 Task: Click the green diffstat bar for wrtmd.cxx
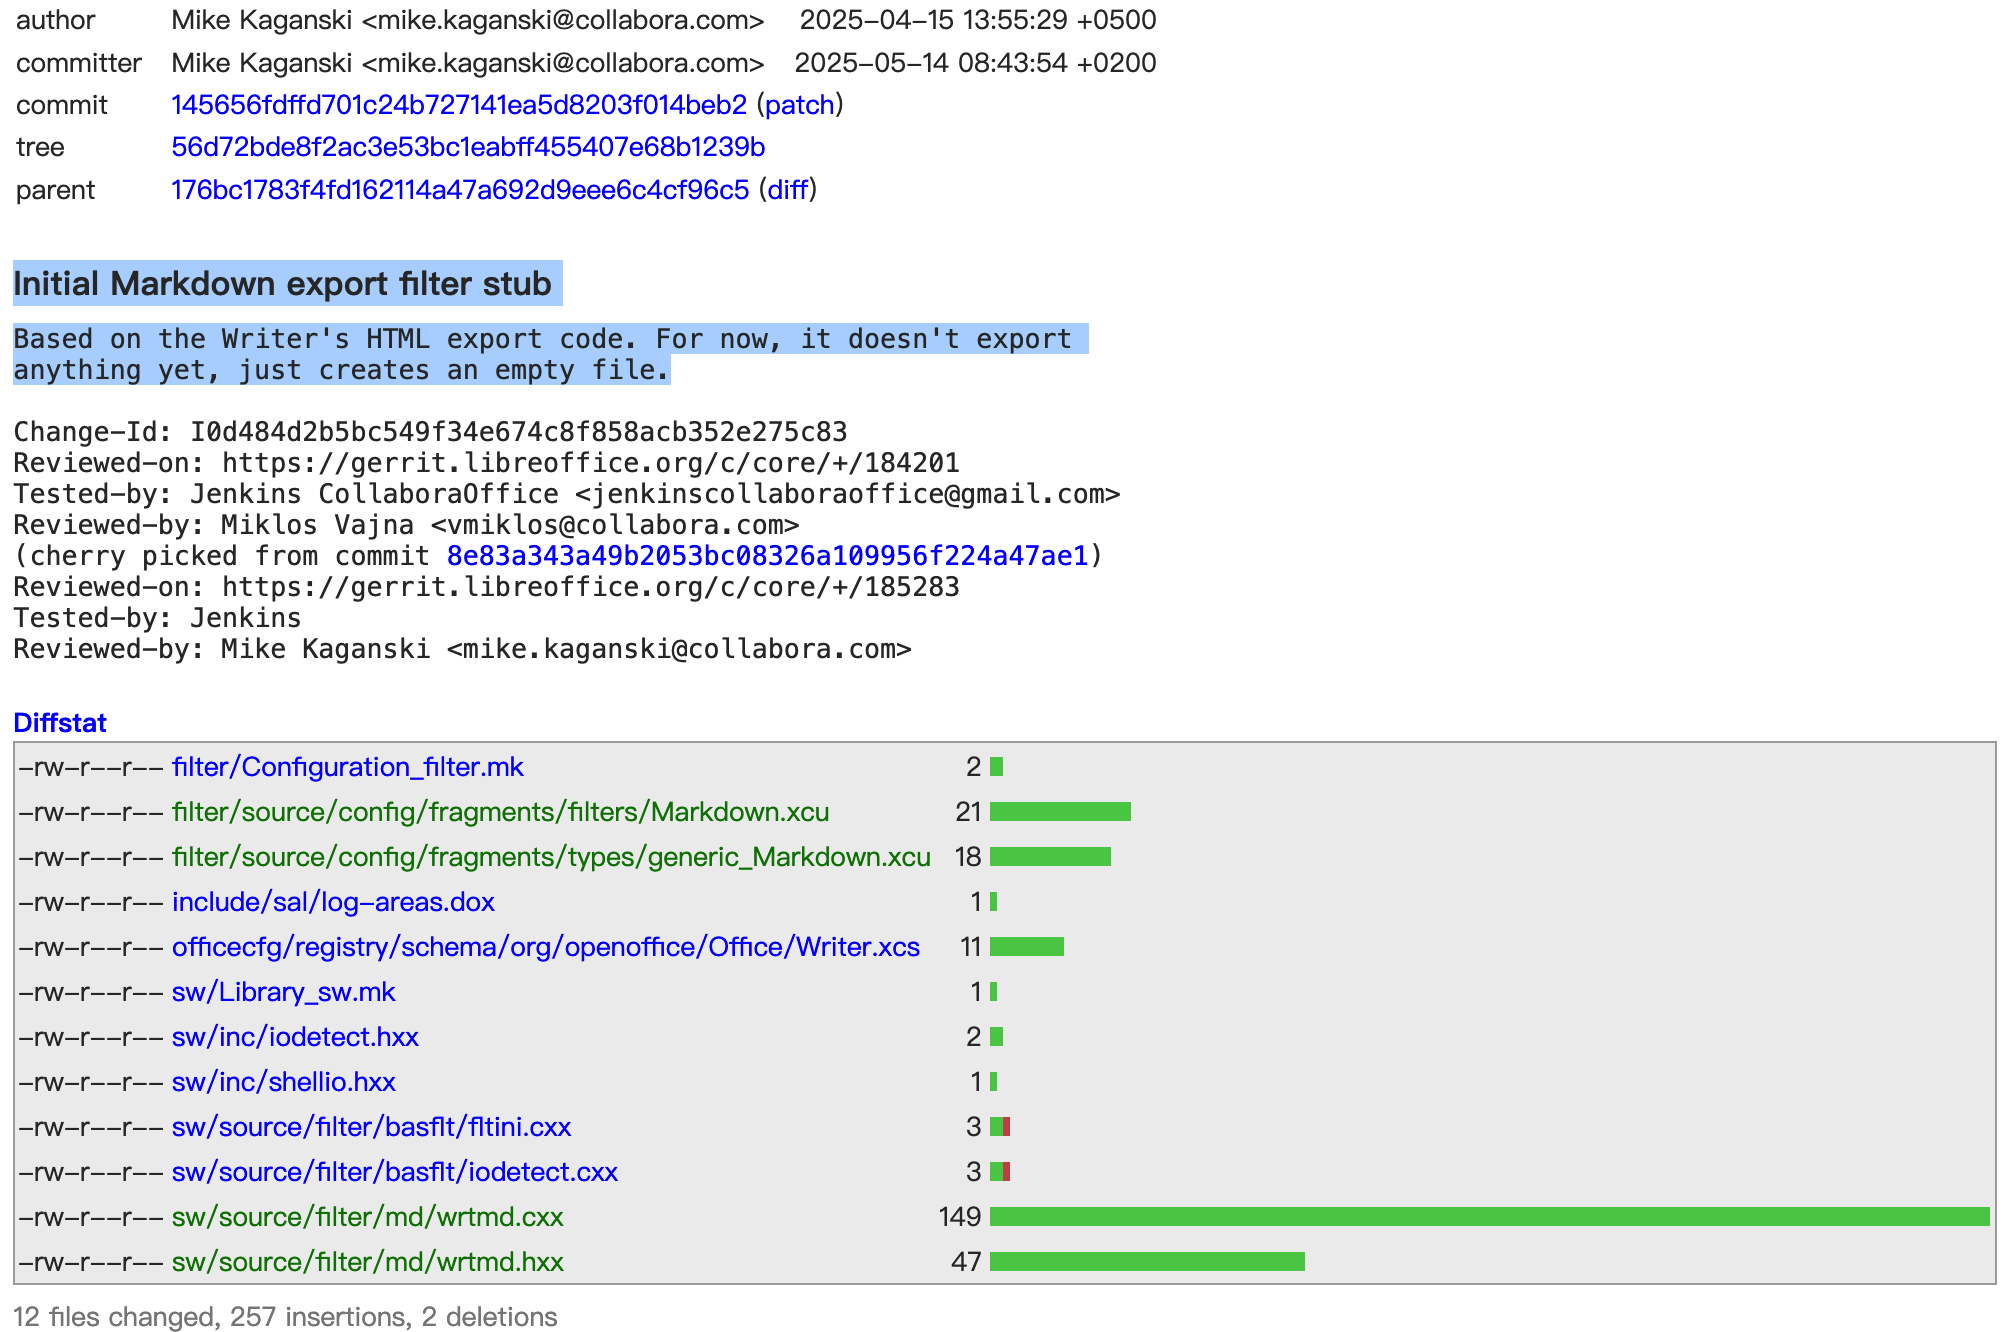tap(1488, 1217)
